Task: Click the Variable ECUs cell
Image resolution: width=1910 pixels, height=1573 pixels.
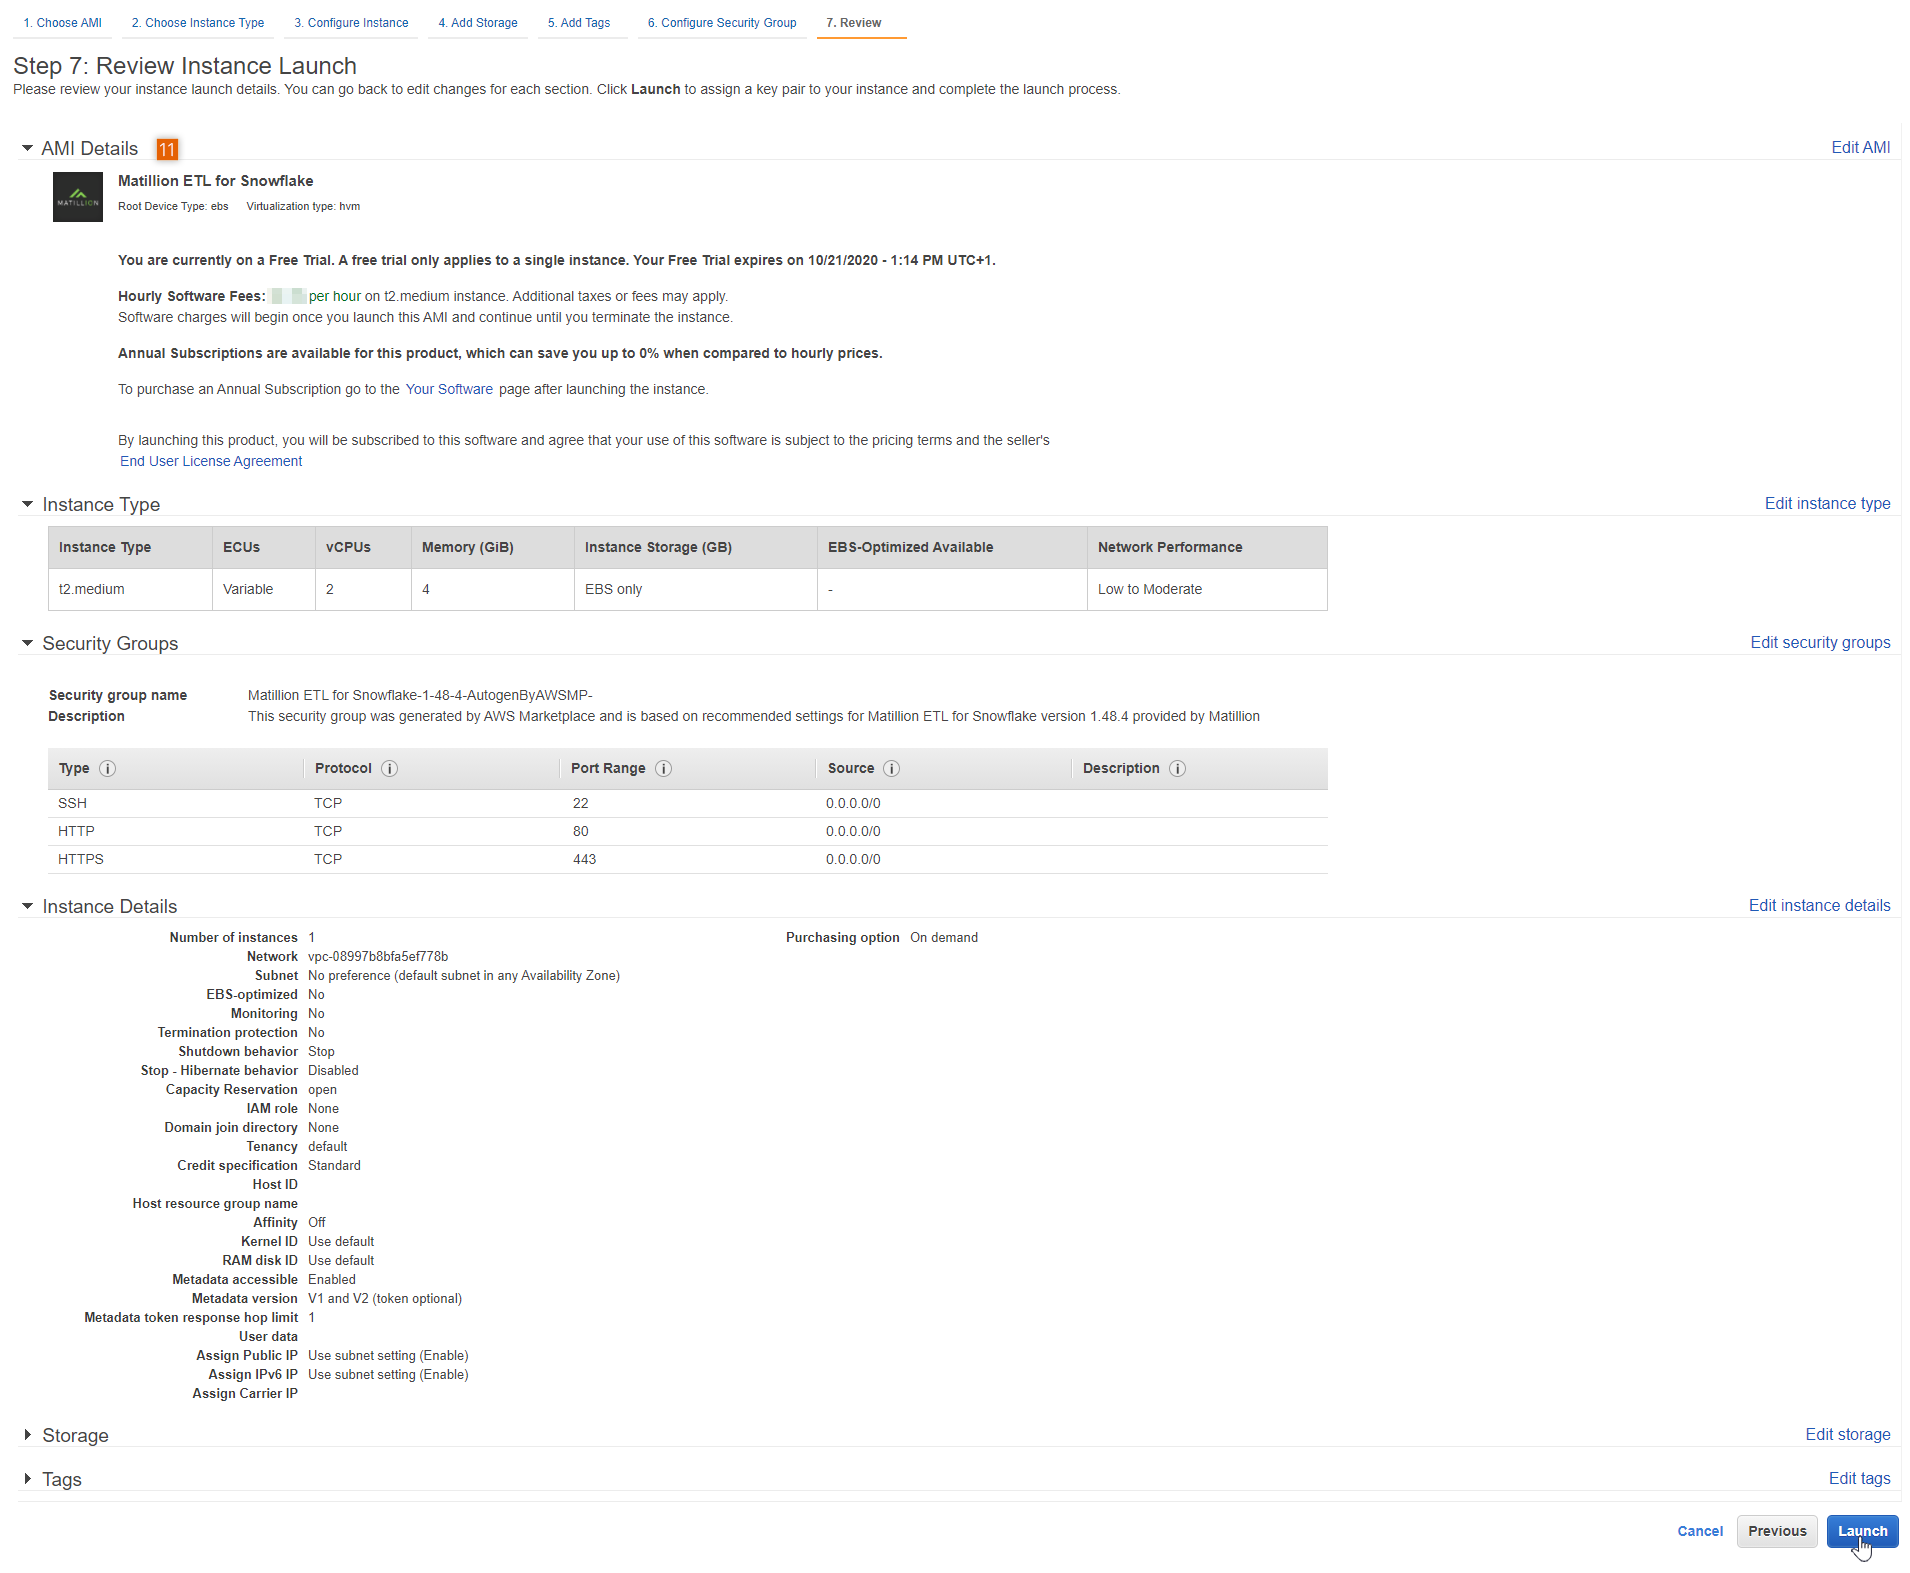Action: pyautogui.click(x=264, y=589)
